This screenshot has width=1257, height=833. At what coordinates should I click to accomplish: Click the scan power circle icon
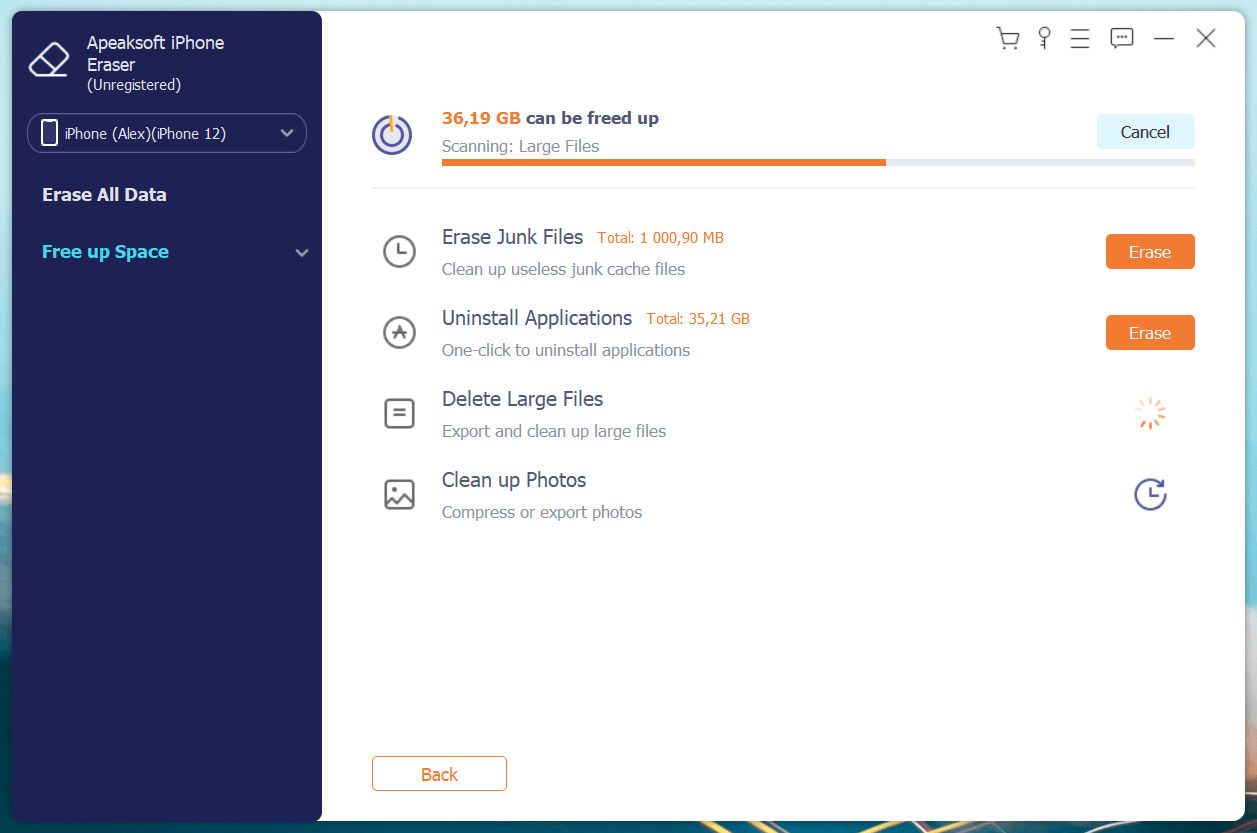coord(392,134)
